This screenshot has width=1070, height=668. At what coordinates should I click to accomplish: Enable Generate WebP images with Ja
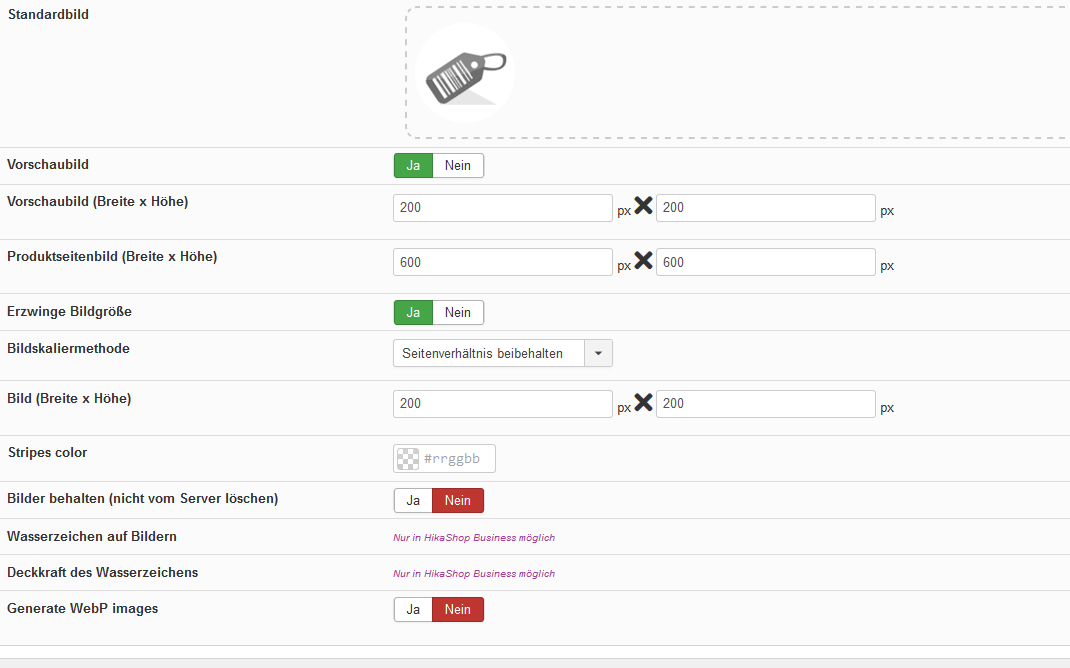pos(413,610)
